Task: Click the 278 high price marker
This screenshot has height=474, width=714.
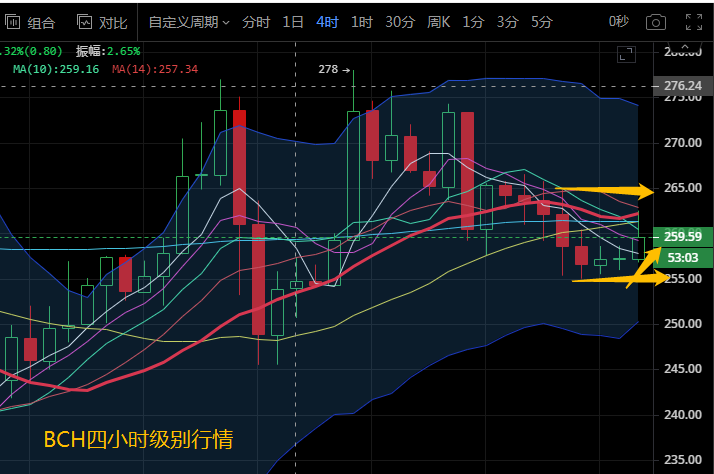Action: pos(334,69)
